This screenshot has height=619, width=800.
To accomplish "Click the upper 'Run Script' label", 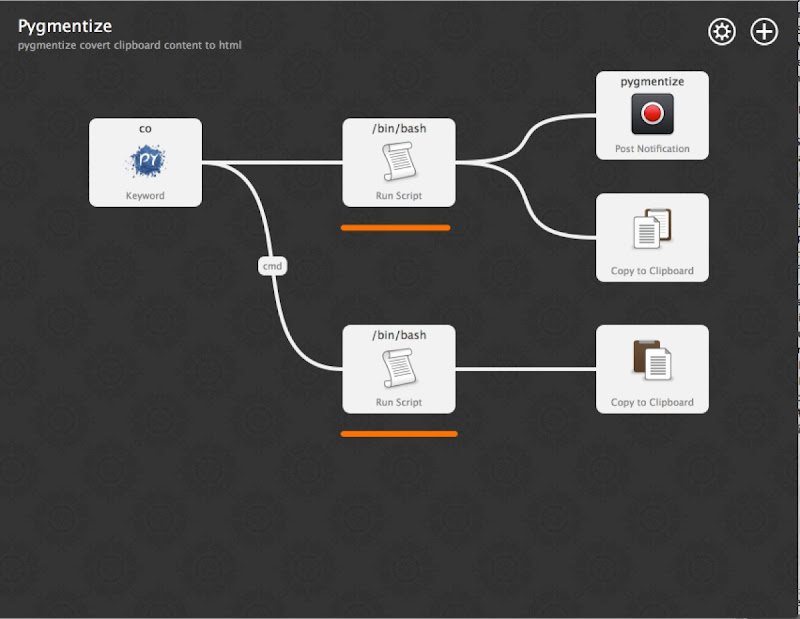I will point(399,195).
